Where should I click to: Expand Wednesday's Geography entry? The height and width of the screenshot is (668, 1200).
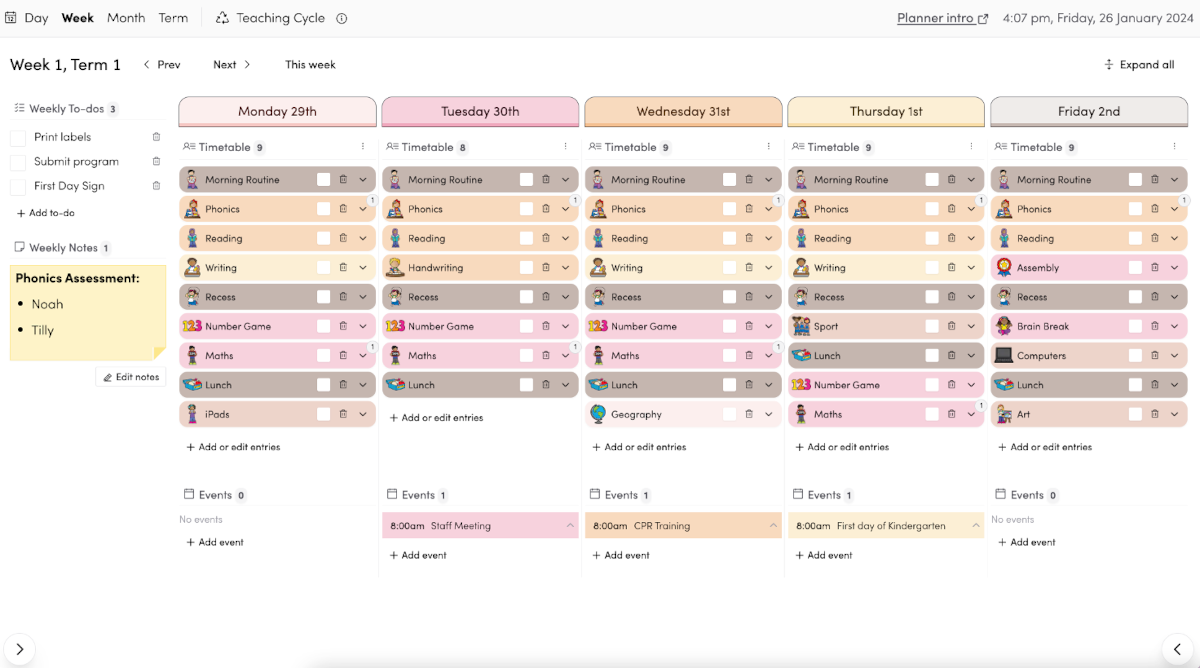(x=768, y=413)
